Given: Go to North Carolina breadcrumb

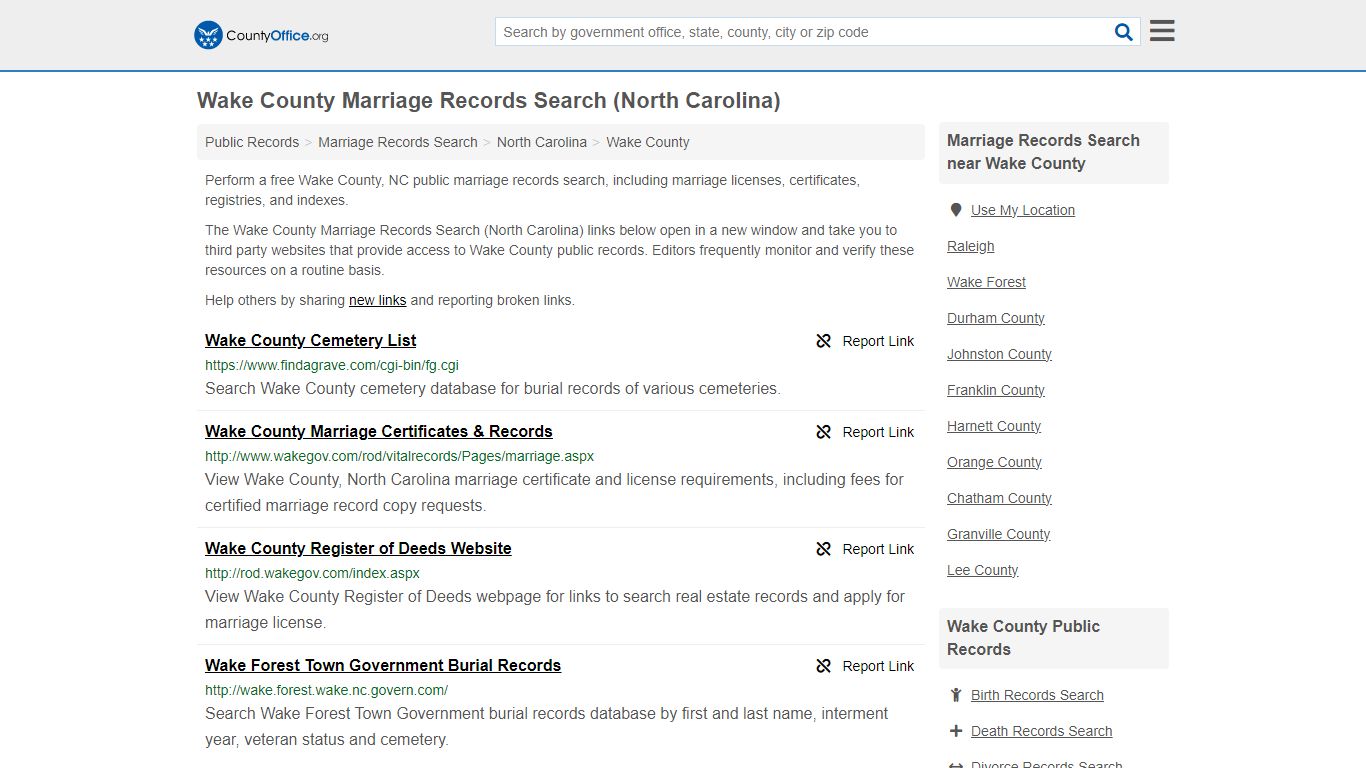Looking at the screenshot, I should (542, 142).
